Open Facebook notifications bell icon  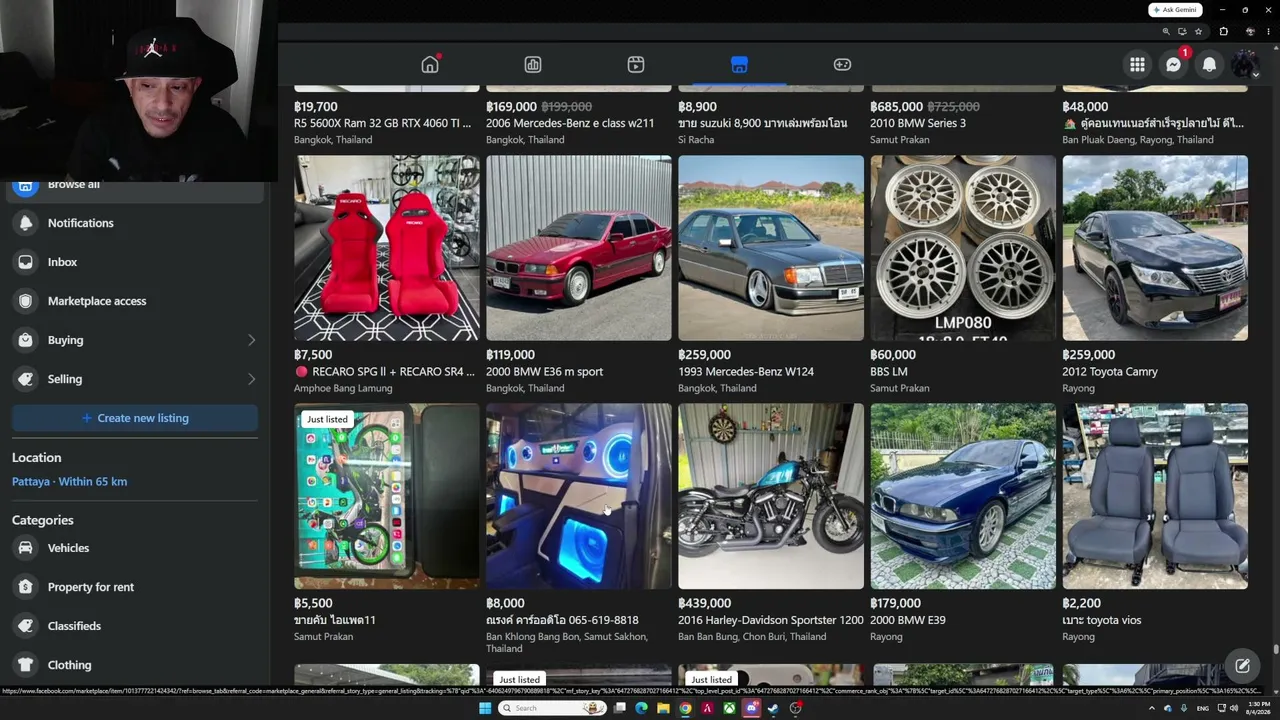tap(1209, 65)
